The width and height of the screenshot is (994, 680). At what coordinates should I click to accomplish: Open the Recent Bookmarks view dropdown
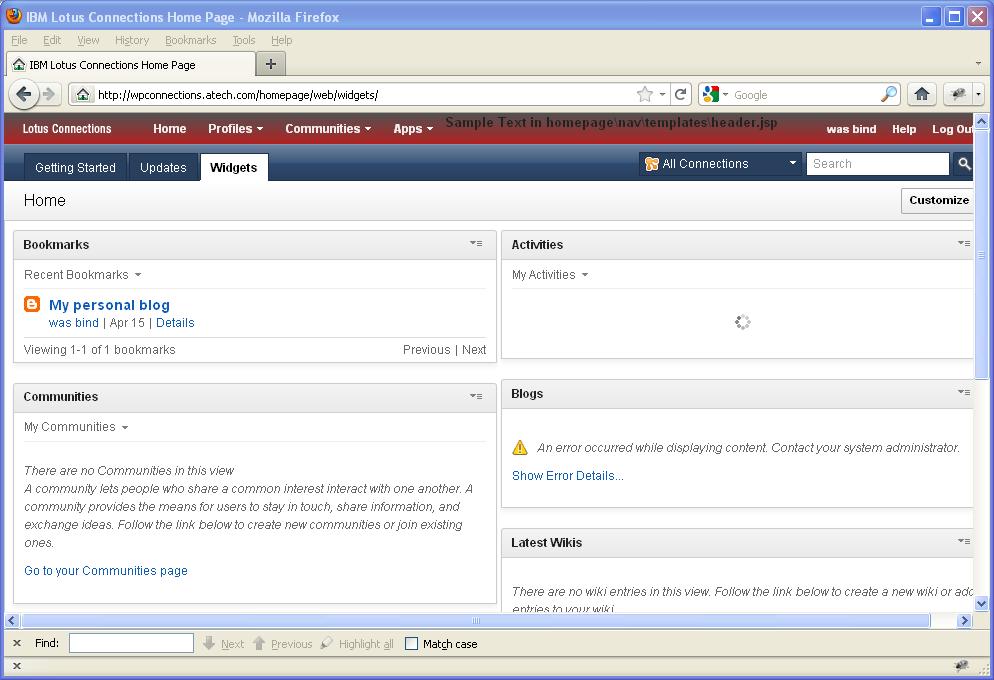[x=82, y=274]
